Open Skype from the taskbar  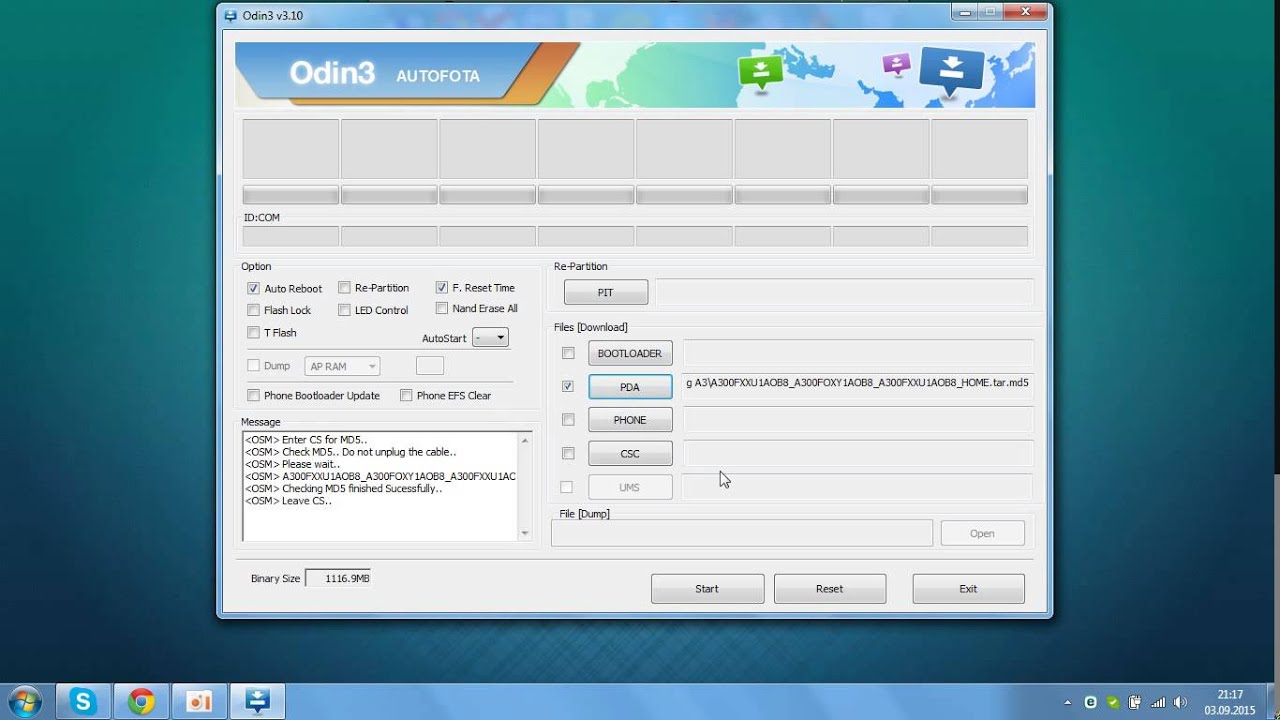pos(82,702)
